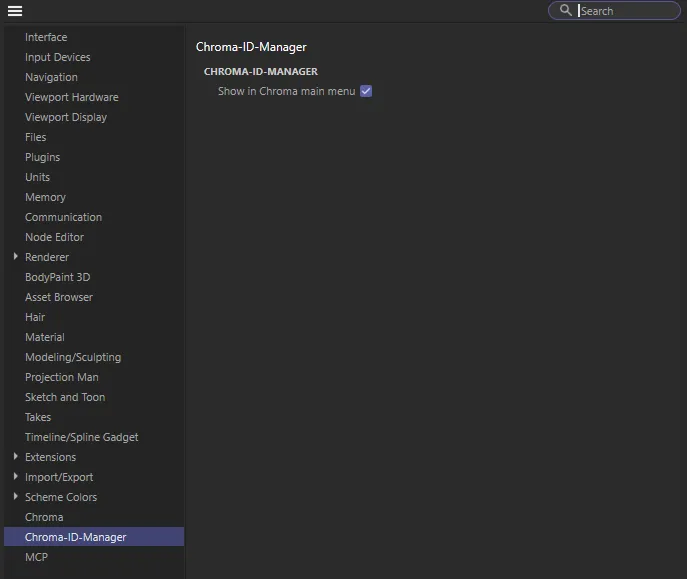The width and height of the screenshot is (687, 579).
Task: Click the search magnifier icon
Action: pos(566,10)
